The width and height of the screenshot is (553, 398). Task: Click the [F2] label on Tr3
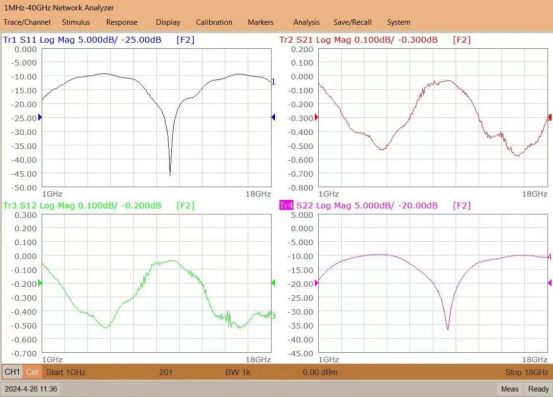pos(186,206)
